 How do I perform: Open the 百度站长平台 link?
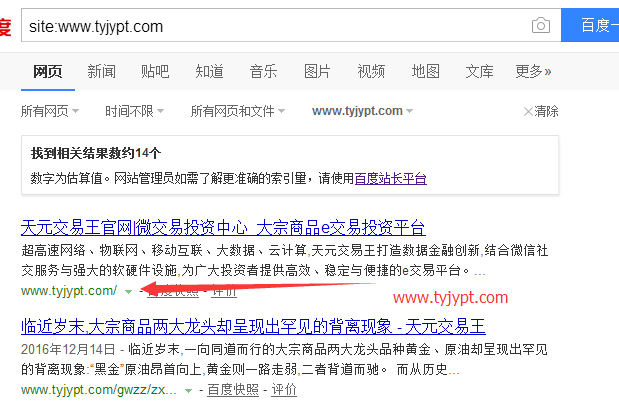pos(390,178)
